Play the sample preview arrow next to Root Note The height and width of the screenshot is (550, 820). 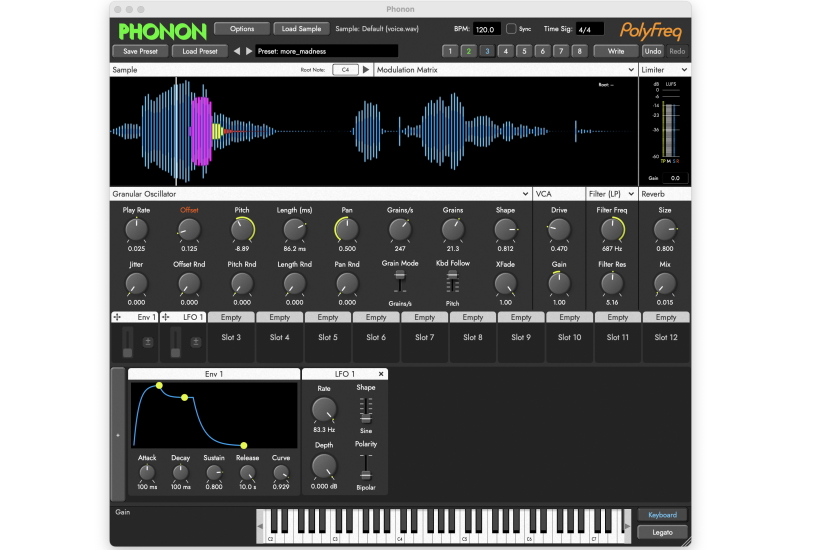pos(366,70)
